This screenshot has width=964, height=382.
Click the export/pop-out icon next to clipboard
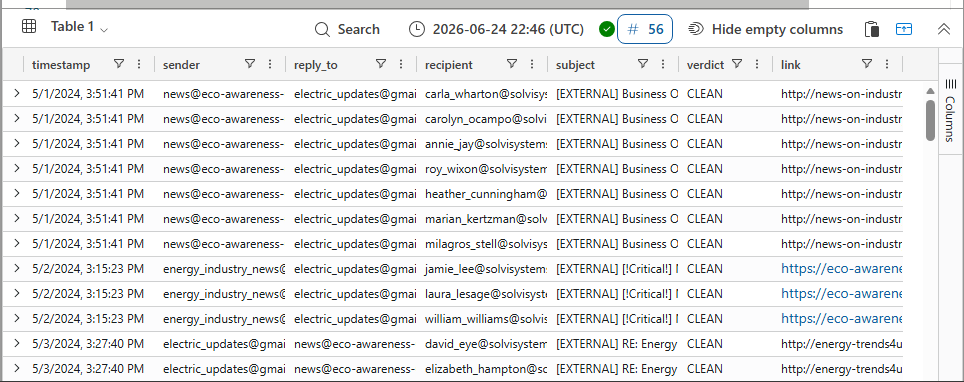(x=904, y=29)
